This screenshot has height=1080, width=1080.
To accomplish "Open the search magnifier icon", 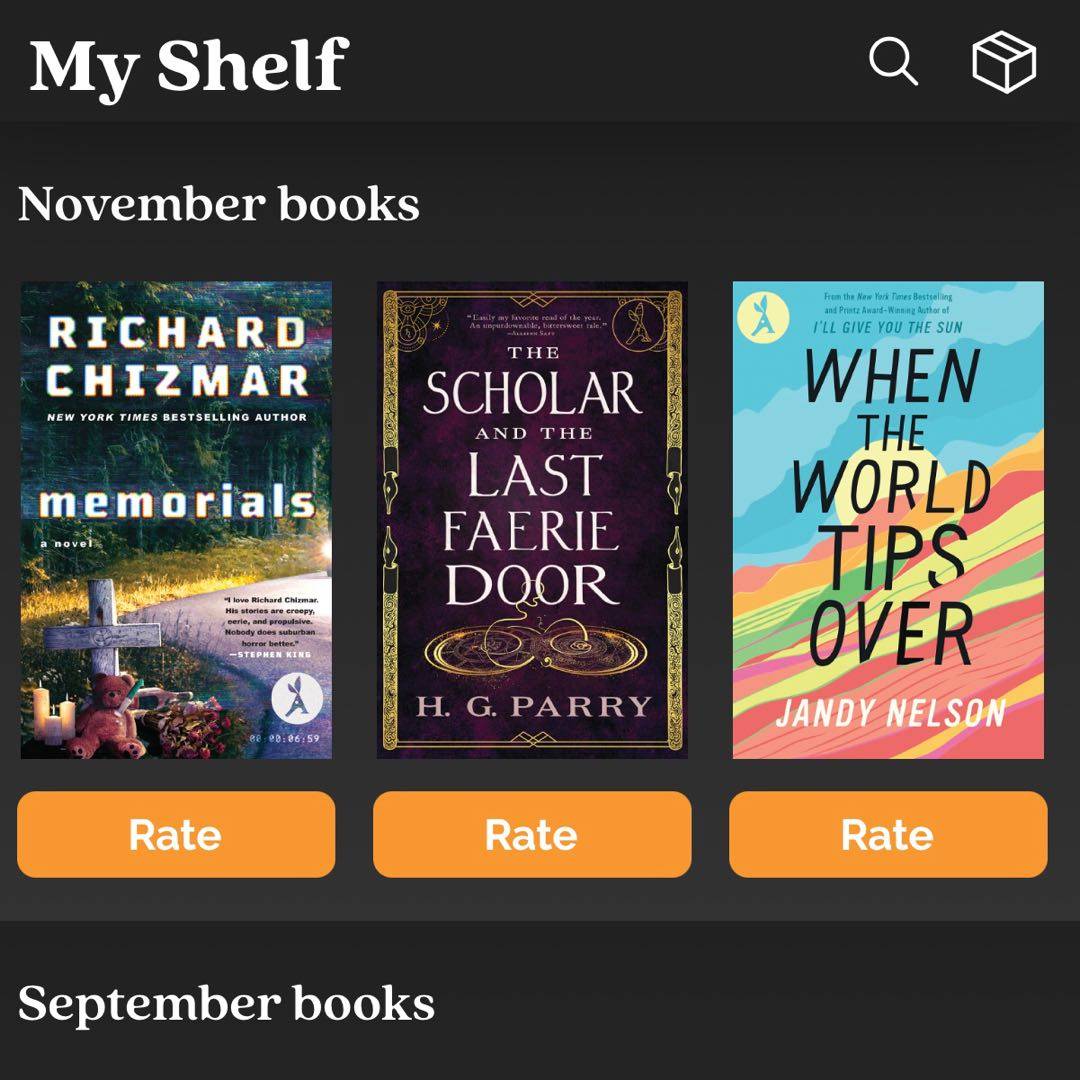I will tap(893, 62).
